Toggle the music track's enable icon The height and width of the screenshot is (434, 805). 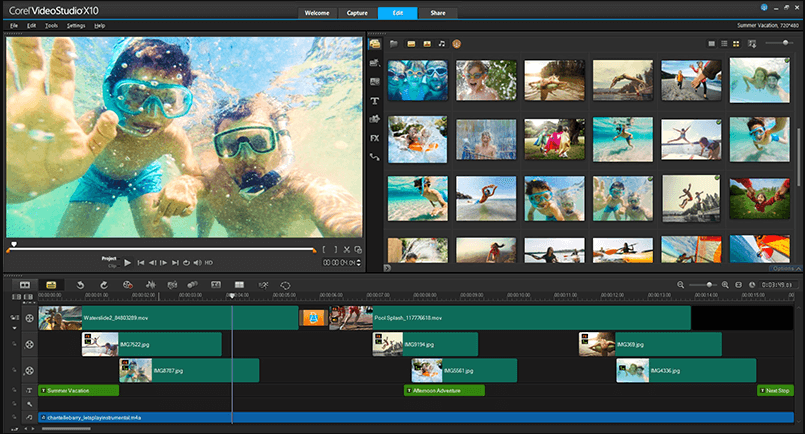[29, 417]
